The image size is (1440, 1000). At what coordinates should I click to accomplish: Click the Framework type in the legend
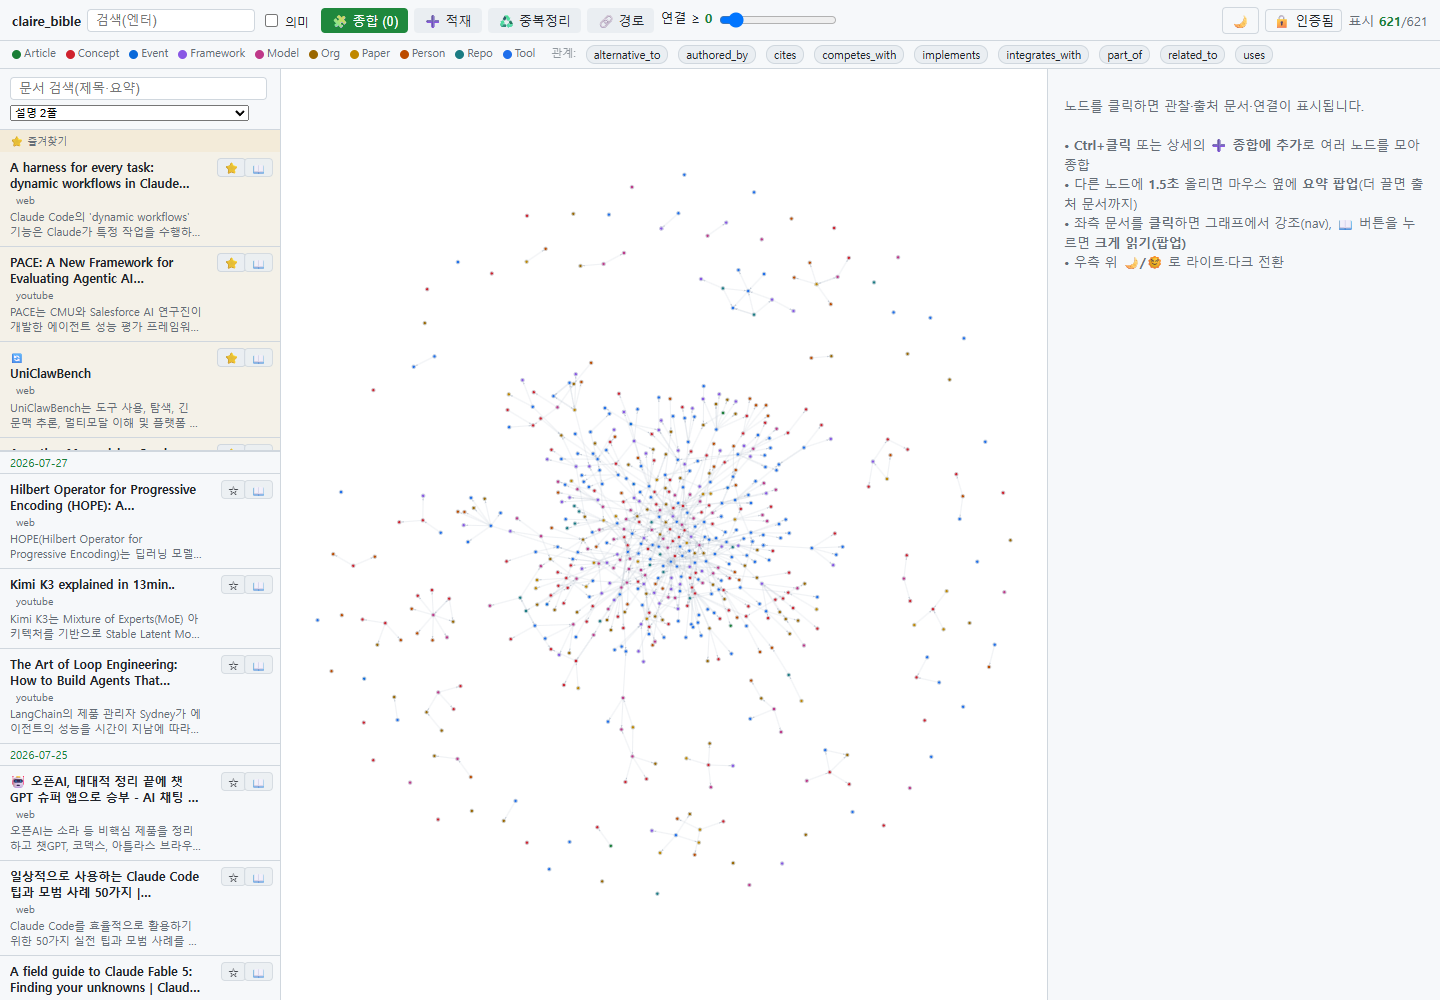(211, 54)
